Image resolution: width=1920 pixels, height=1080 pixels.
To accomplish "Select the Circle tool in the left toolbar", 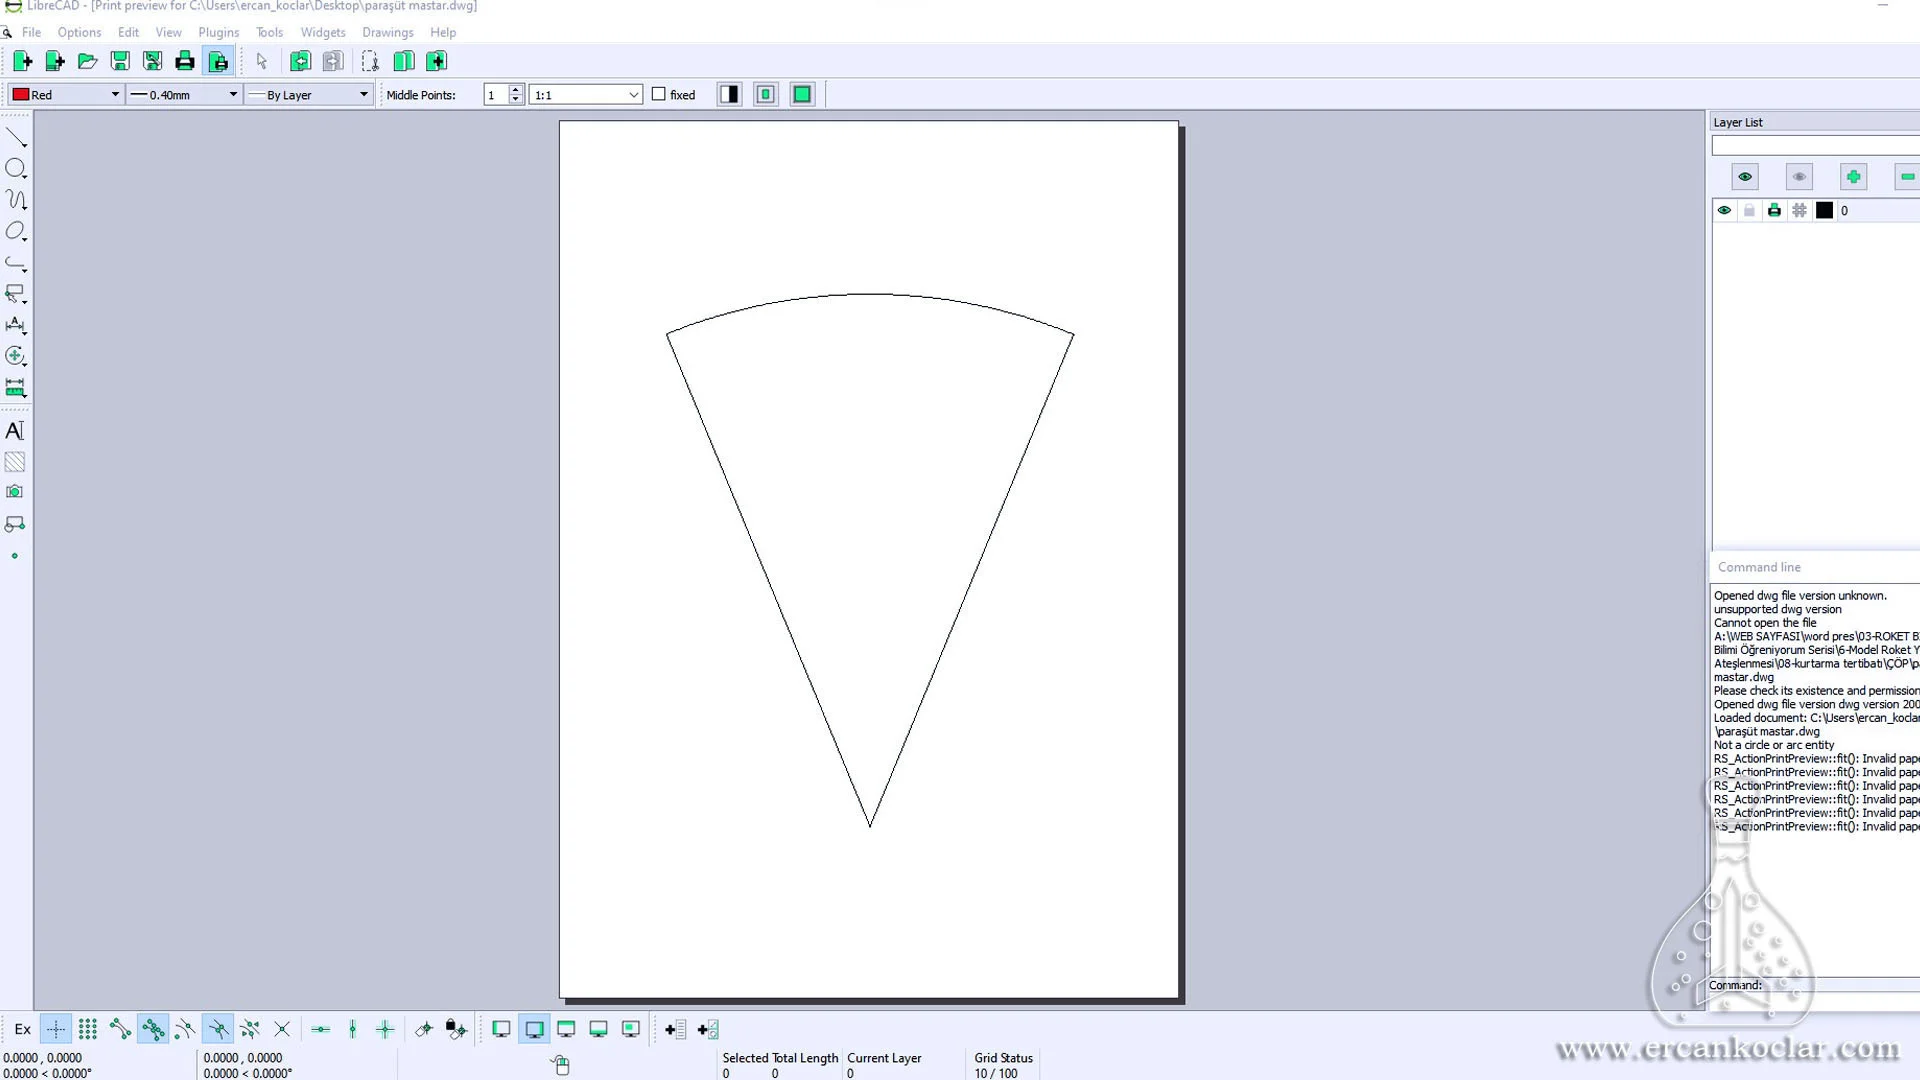I will pos(16,168).
